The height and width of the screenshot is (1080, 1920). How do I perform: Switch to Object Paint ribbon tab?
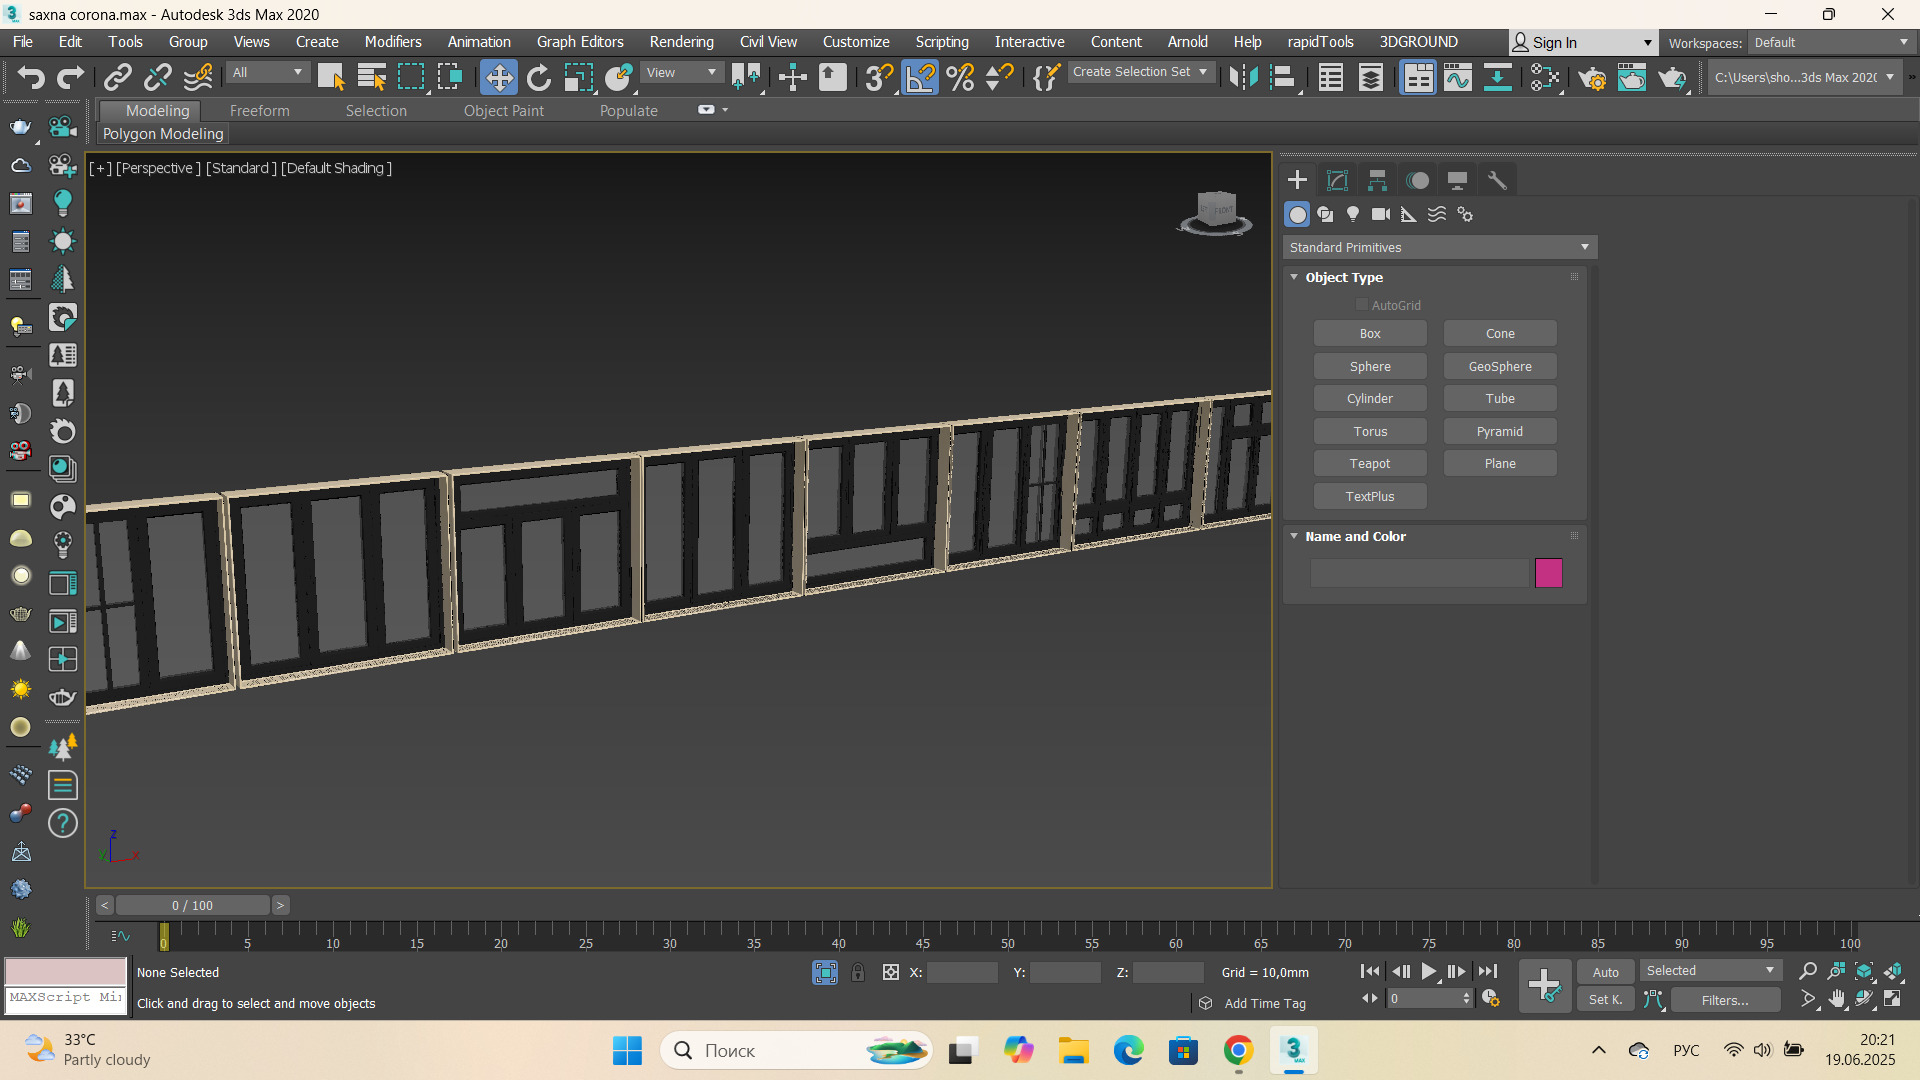pyautogui.click(x=503, y=111)
